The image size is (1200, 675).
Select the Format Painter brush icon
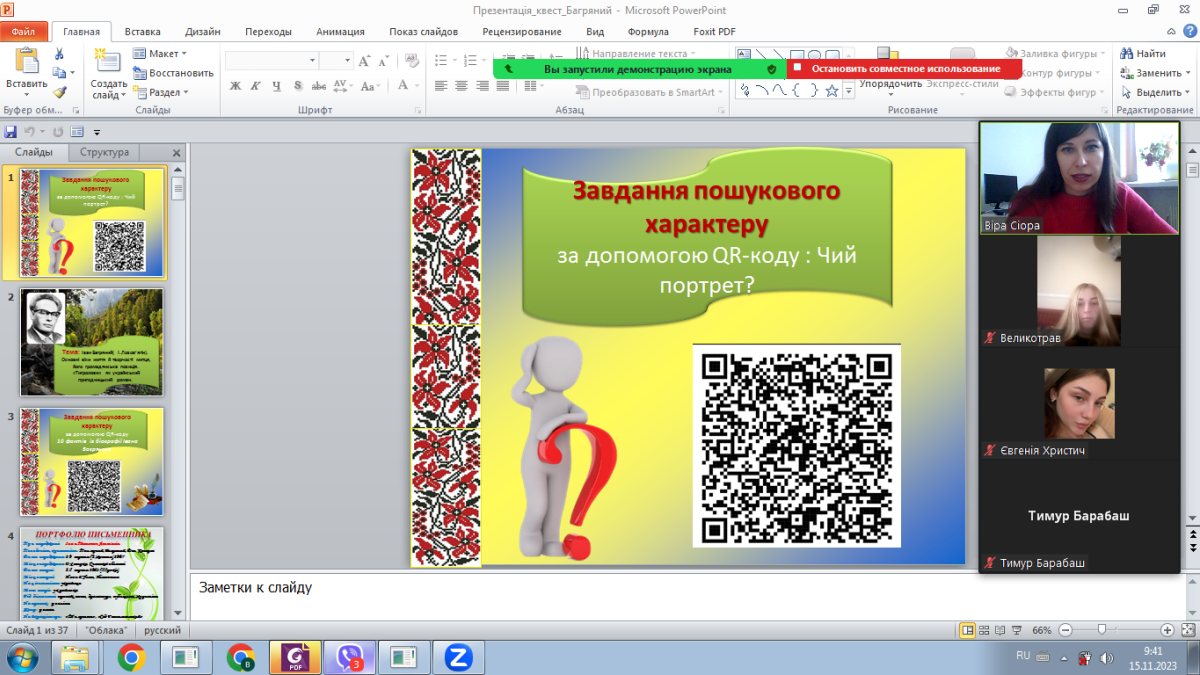coord(59,92)
